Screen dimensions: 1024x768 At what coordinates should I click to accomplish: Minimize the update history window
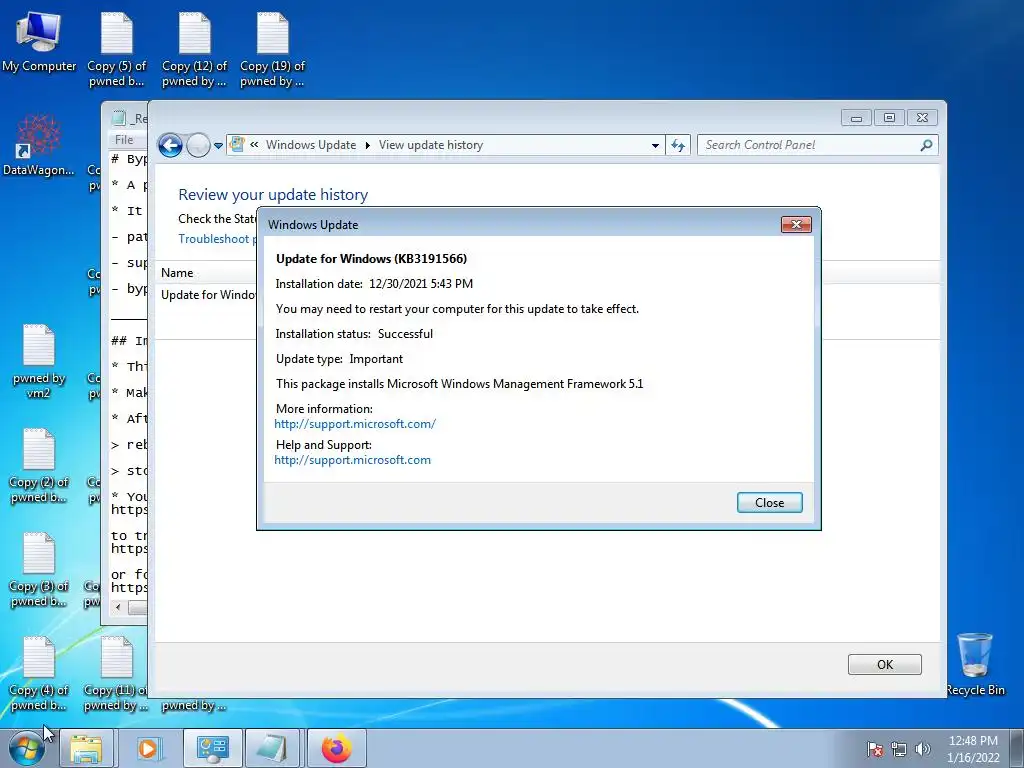[x=856, y=118]
